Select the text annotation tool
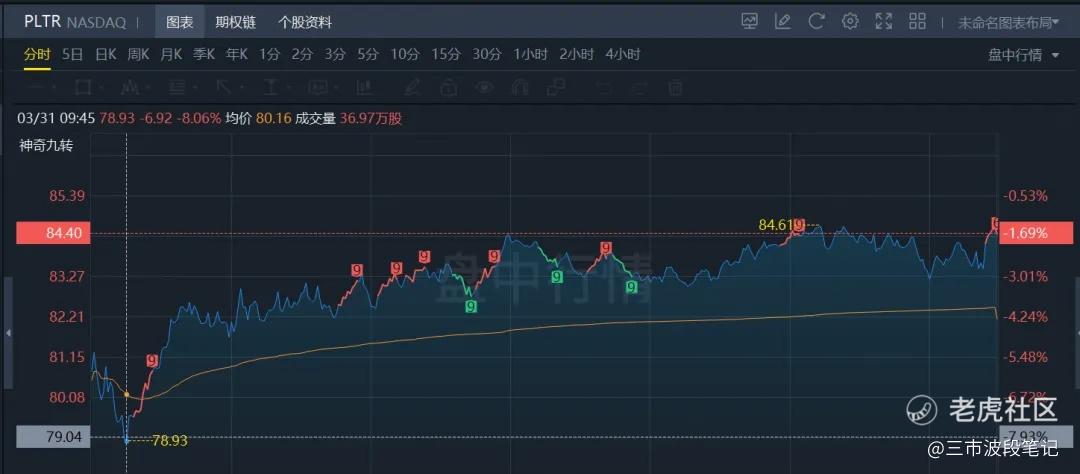The height and width of the screenshot is (474, 1080). pos(271,87)
